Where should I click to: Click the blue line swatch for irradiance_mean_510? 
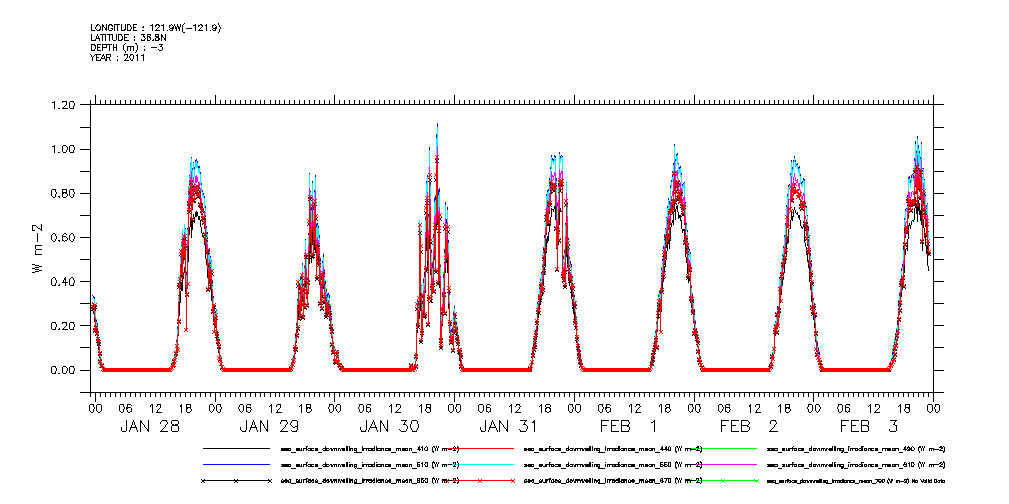coord(238,466)
